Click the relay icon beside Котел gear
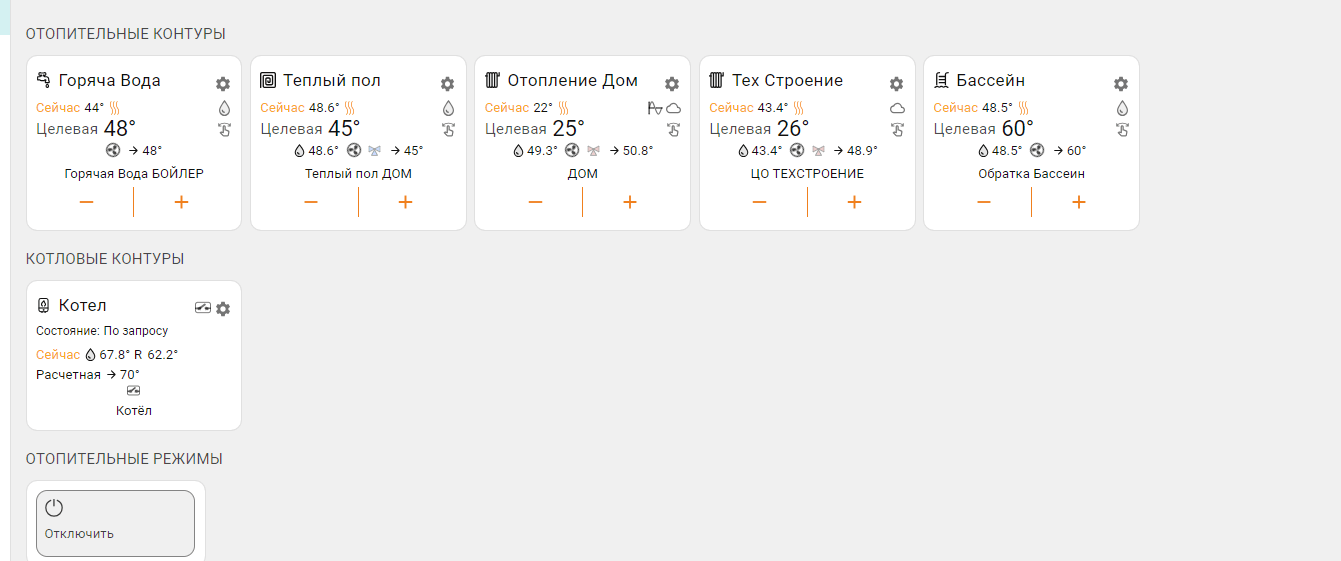Screen dimensions: 1341x561 (x=203, y=308)
